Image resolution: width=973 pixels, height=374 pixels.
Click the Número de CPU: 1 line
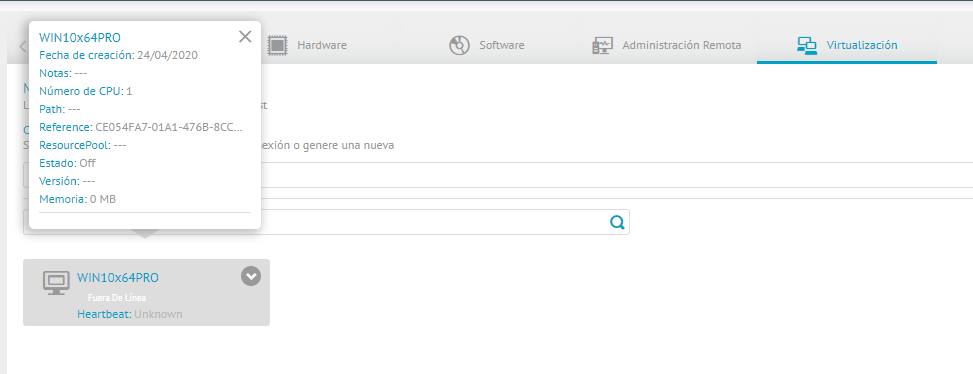click(86, 91)
